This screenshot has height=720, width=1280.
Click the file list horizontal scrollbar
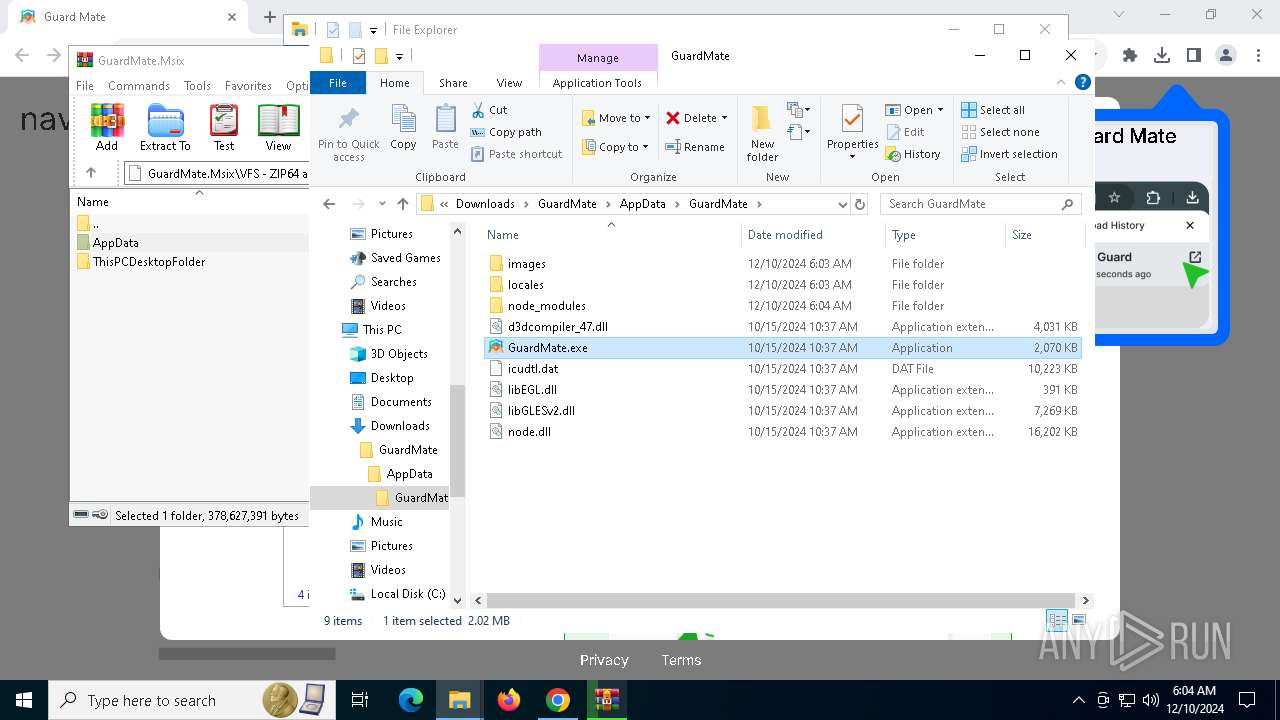click(781, 600)
